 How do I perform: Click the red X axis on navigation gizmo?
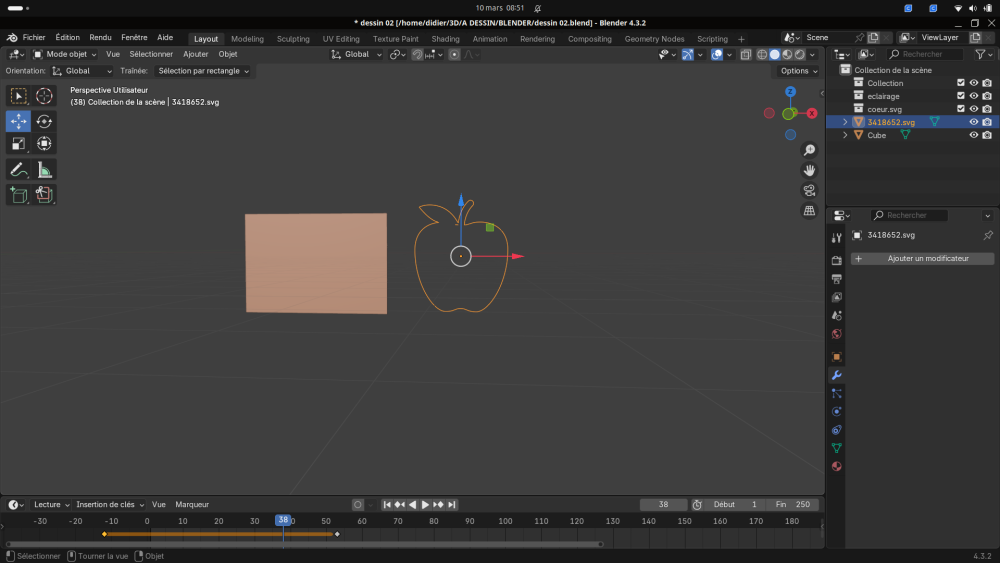(811, 113)
